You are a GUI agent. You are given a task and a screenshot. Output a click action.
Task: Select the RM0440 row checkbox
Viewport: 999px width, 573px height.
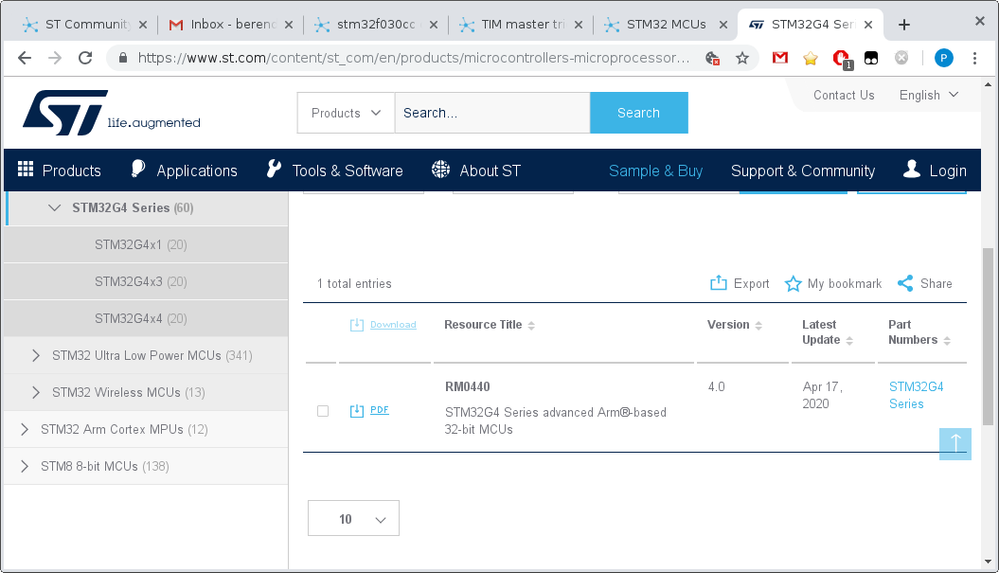click(323, 411)
